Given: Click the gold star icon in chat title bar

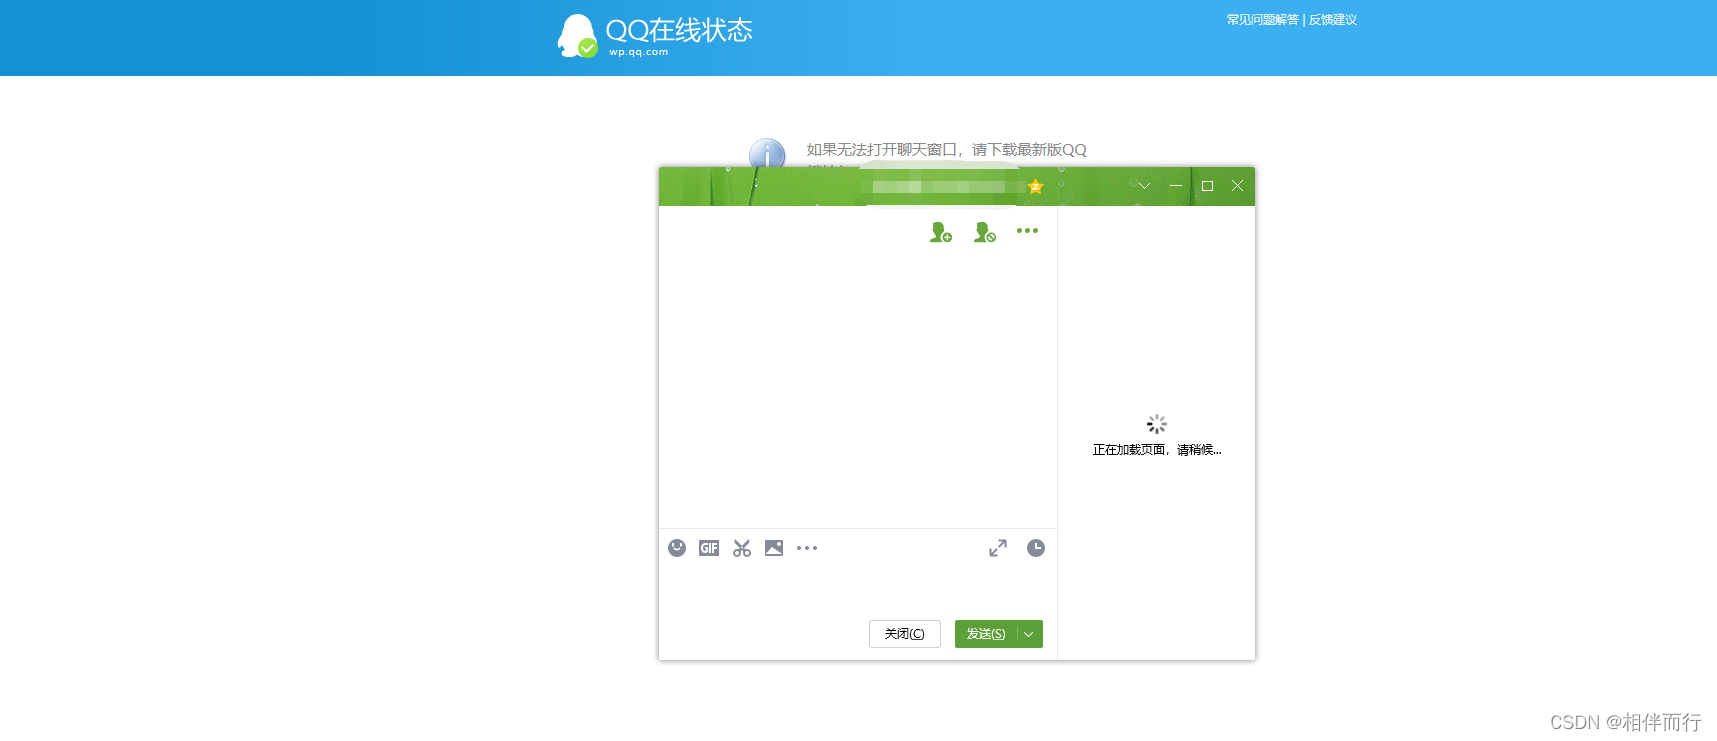Looking at the screenshot, I should [x=1035, y=186].
